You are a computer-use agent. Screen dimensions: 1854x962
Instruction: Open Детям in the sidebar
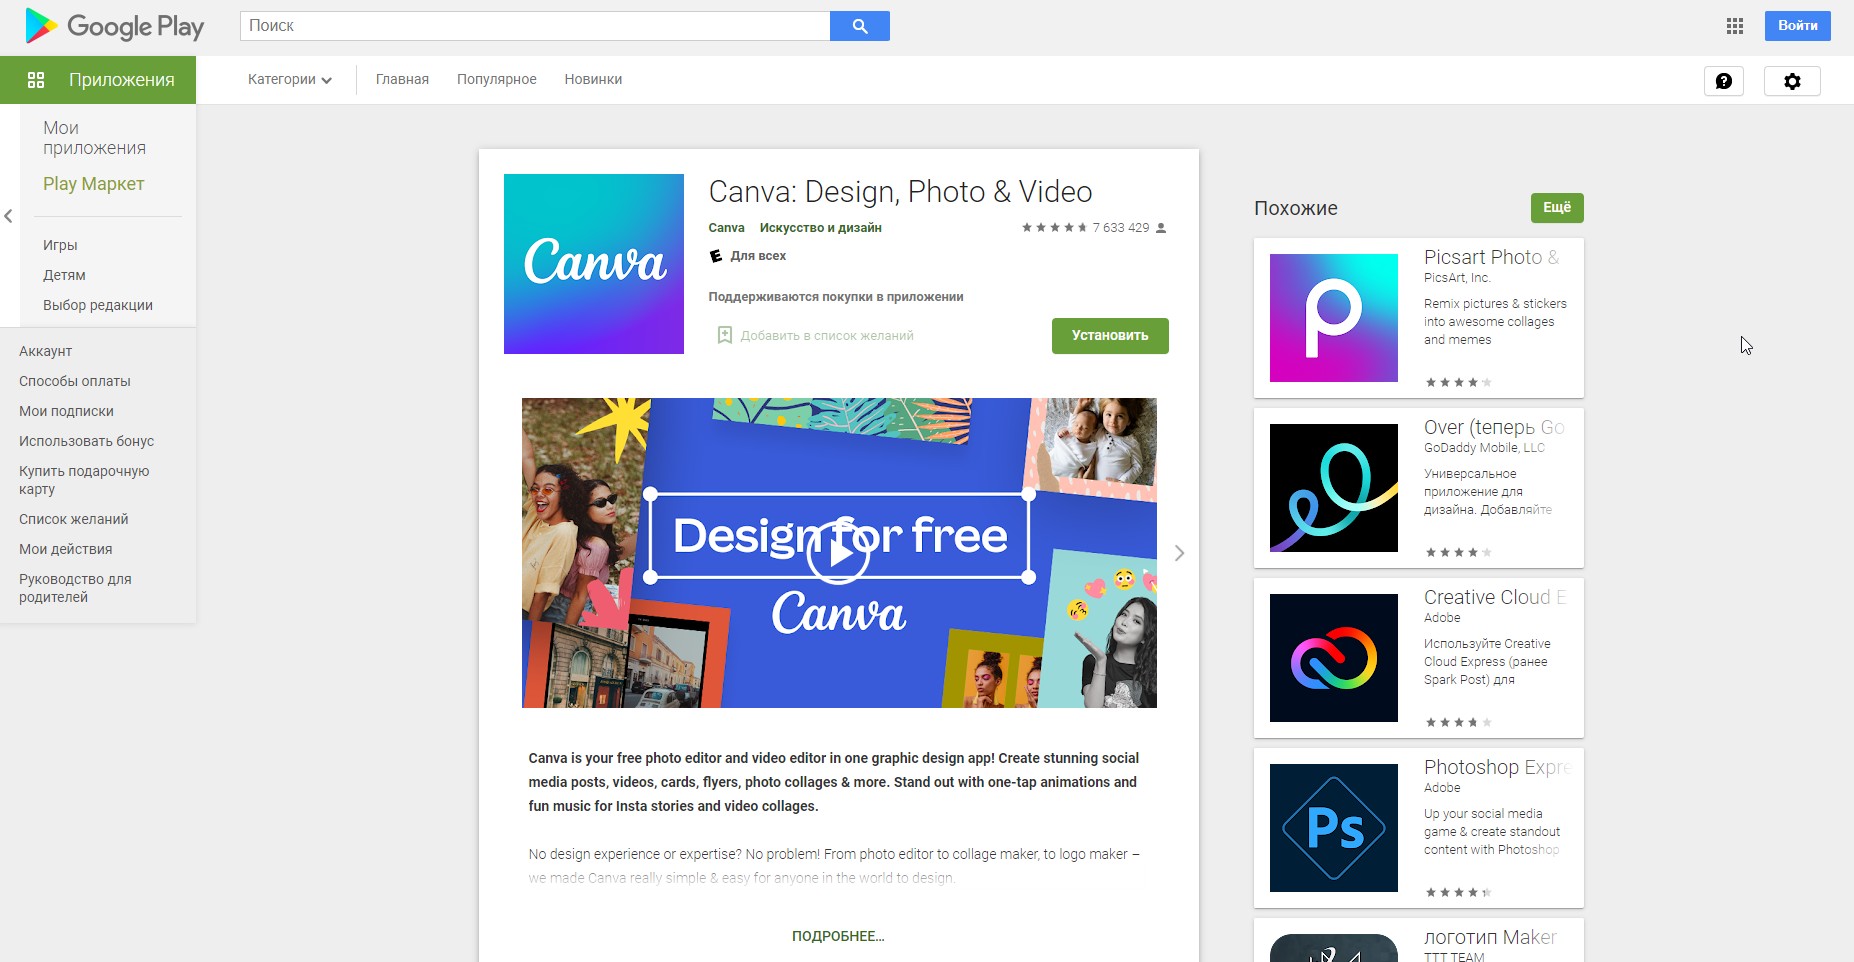click(x=64, y=275)
